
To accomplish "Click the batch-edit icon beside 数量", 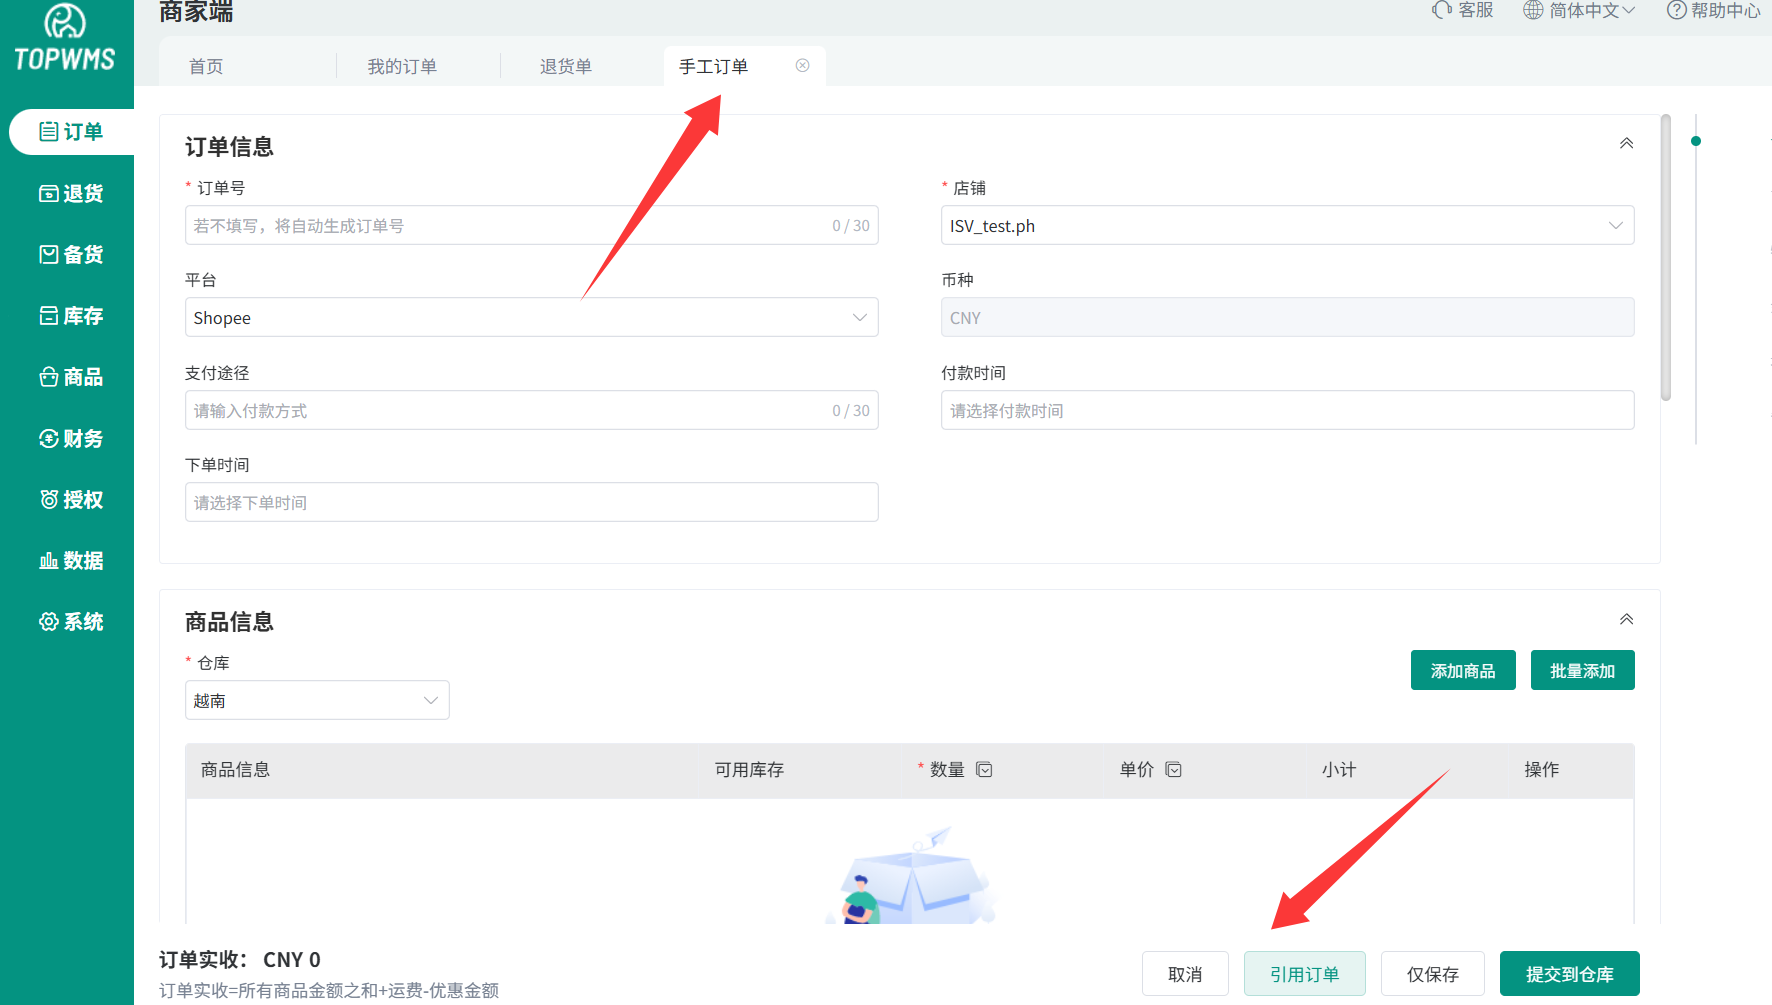I will pos(984,769).
